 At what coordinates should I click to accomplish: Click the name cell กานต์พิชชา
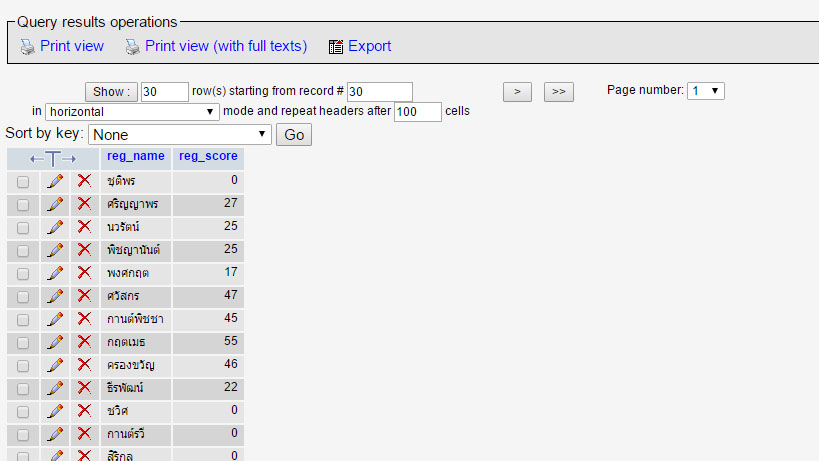point(136,319)
